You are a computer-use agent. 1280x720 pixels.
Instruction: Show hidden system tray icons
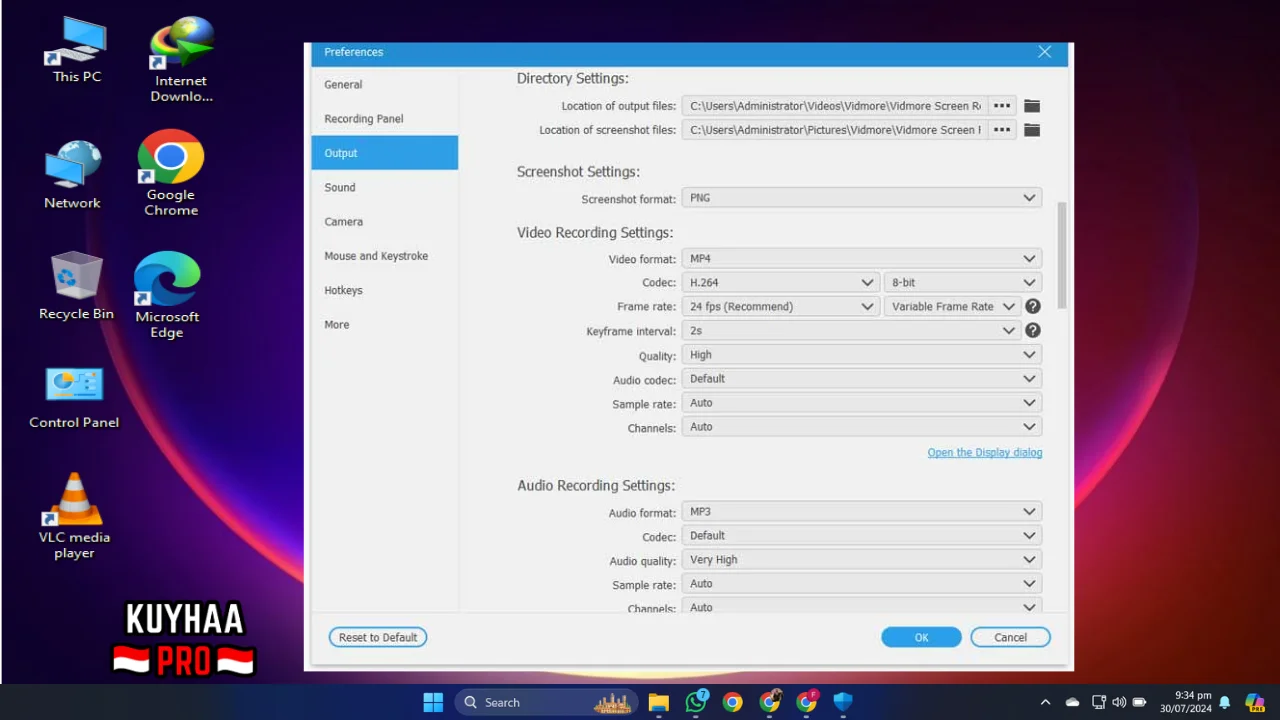pos(1045,702)
